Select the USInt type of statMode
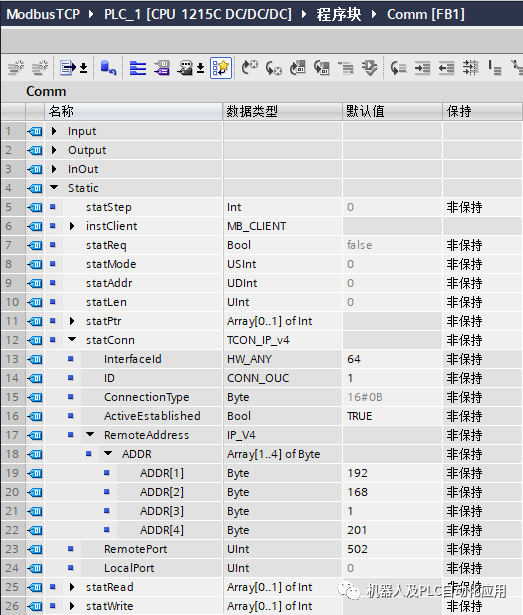 click(242, 264)
